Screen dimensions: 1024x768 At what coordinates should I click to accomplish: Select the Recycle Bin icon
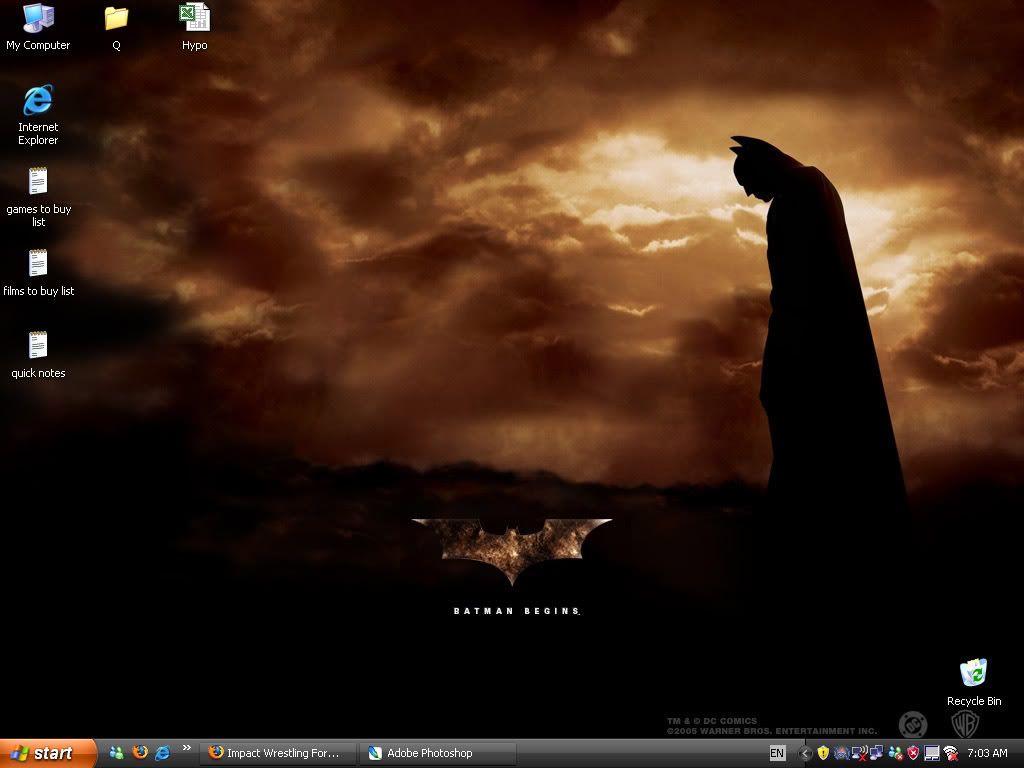[x=974, y=683]
